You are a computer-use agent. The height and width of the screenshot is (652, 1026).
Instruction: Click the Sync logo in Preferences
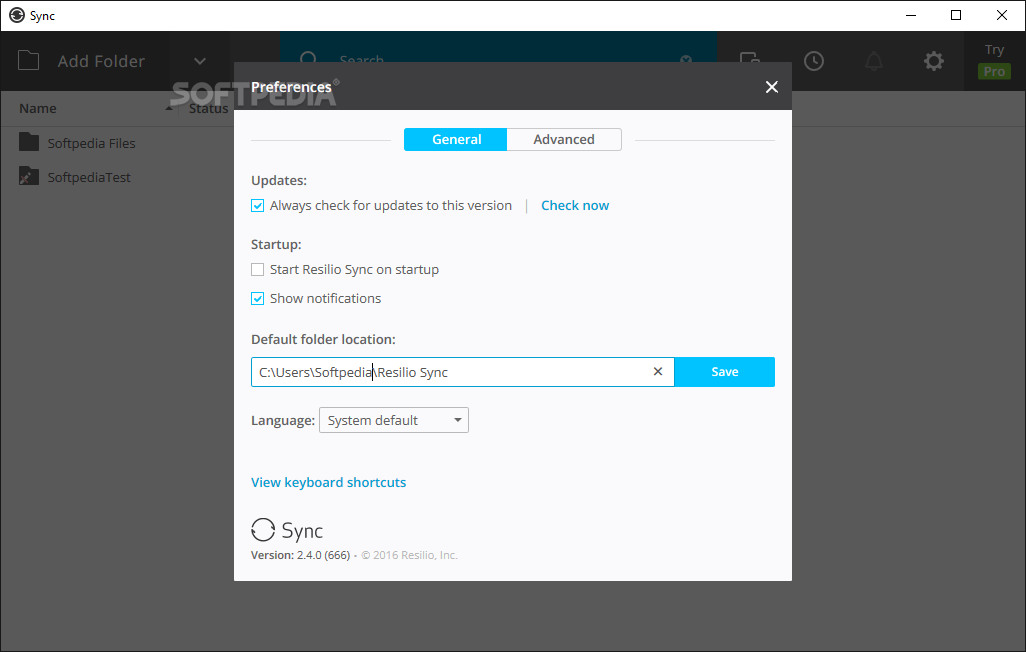287,530
